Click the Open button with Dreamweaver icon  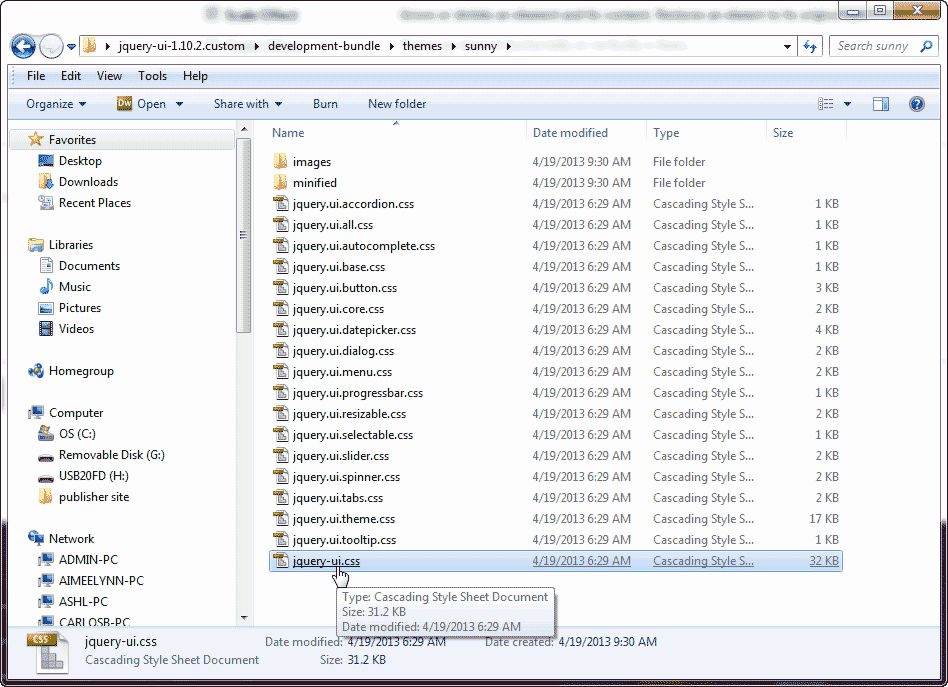coord(141,104)
